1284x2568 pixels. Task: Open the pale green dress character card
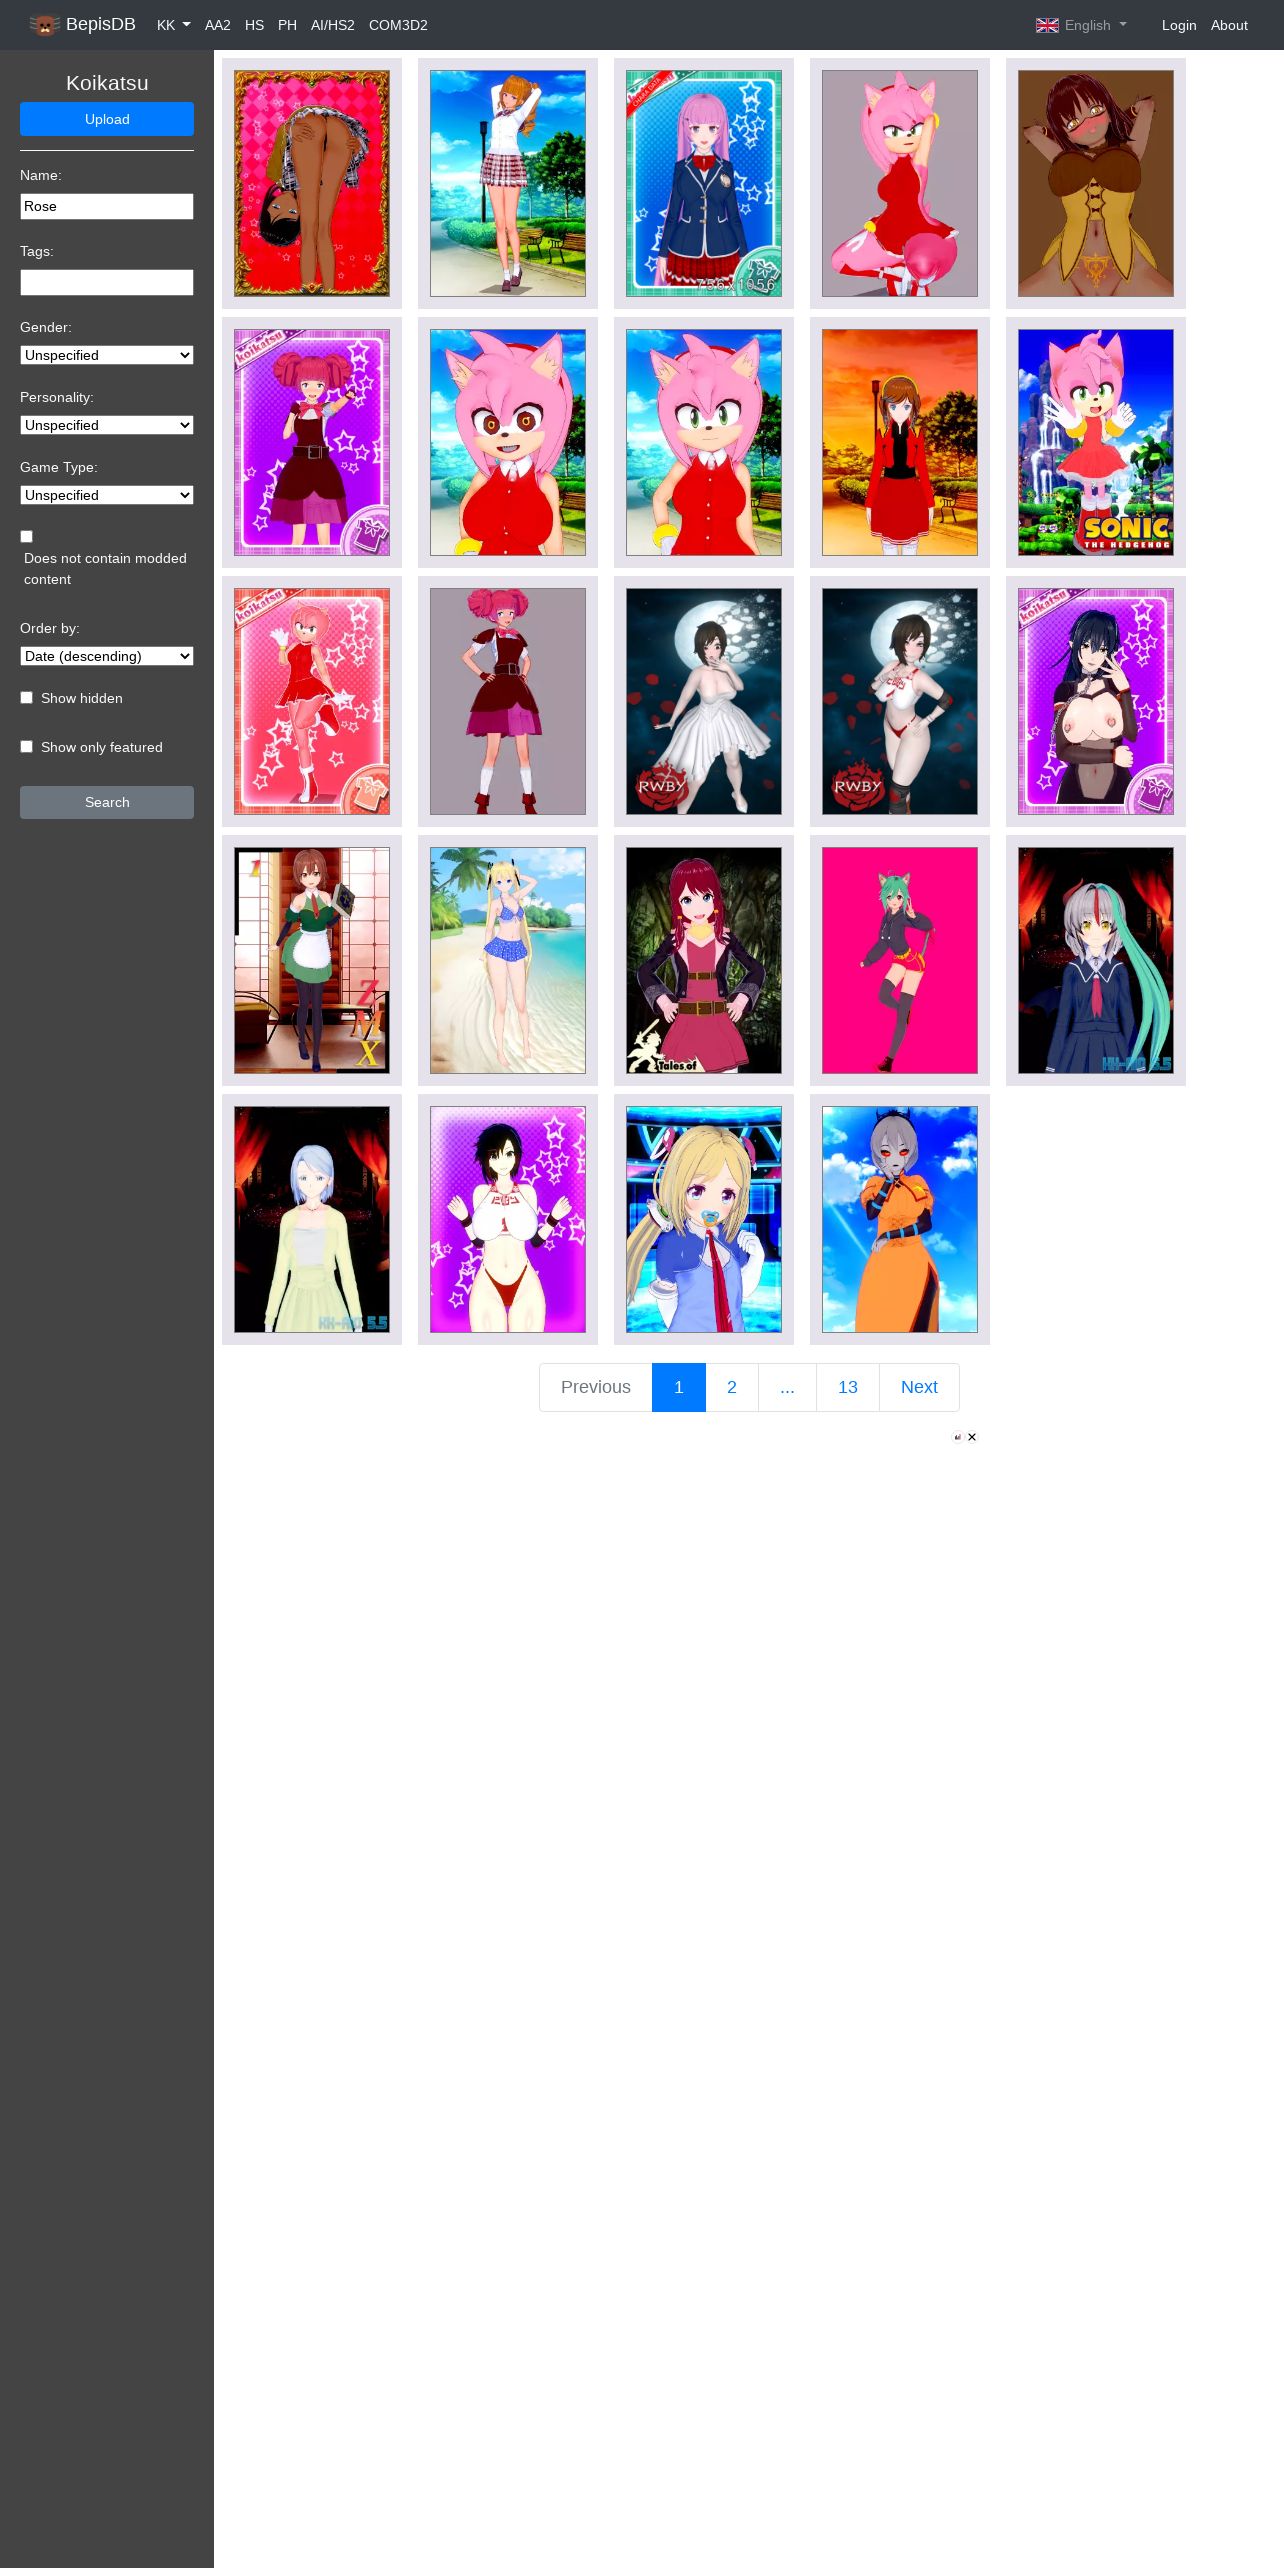[x=312, y=1219]
